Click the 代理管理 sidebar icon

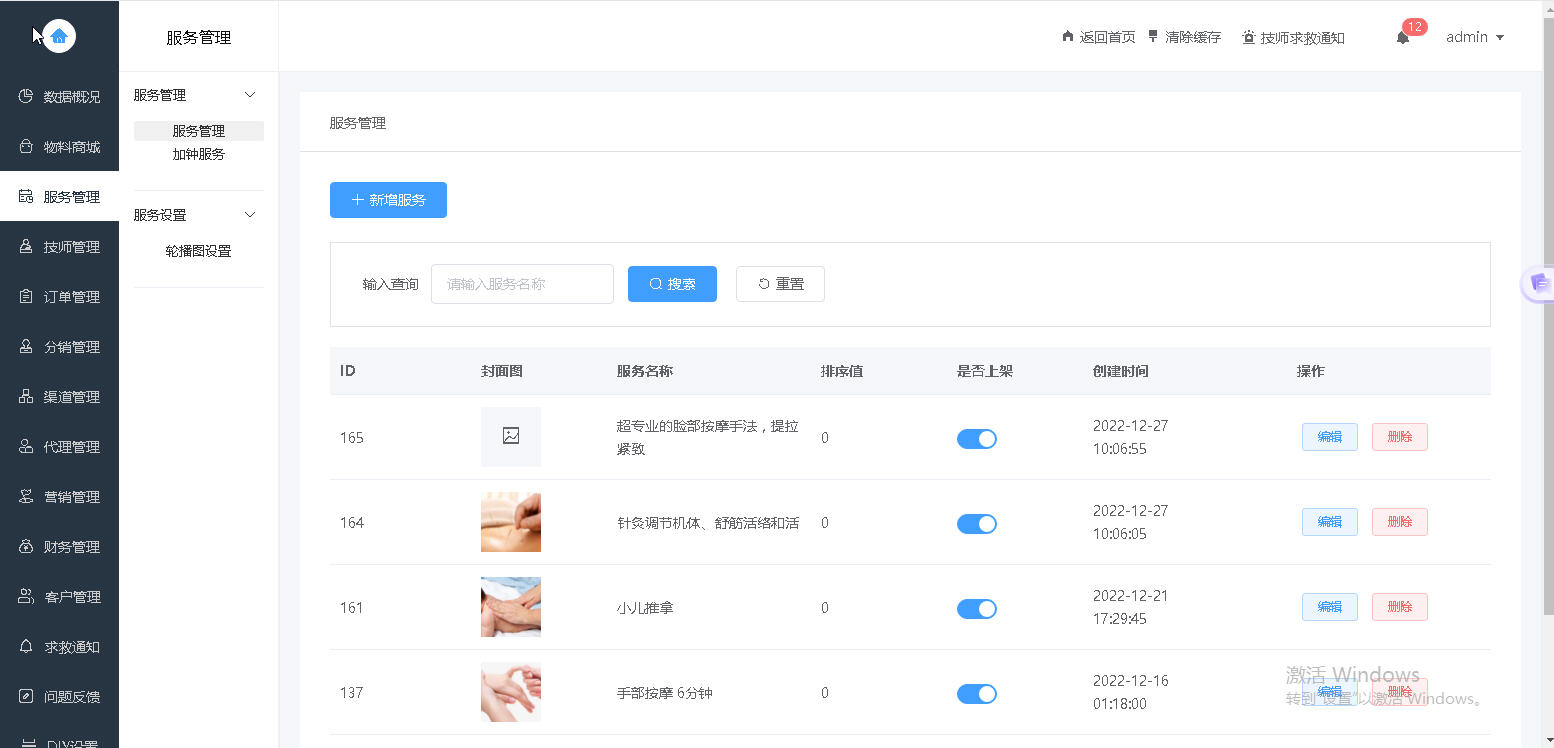pyautogui.click(x=27, y=447)
